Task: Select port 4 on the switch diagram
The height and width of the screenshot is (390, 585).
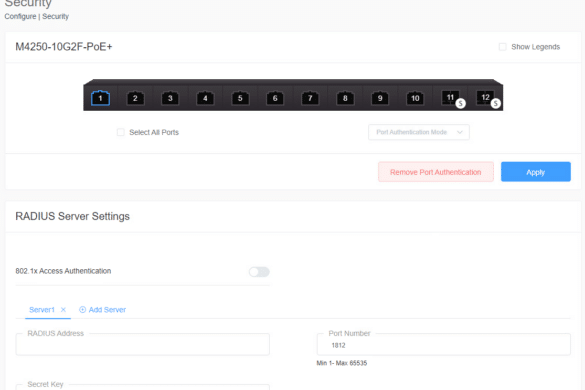Action: [205, 98]
